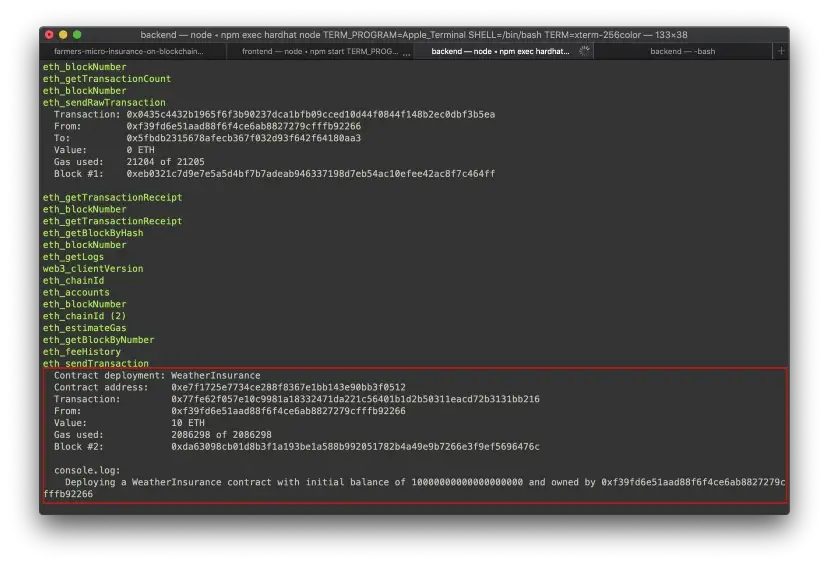Viewport: 828px width, 566px height.
Task: Click the busy spinner on the active backend tab
Action: point(583,51)
